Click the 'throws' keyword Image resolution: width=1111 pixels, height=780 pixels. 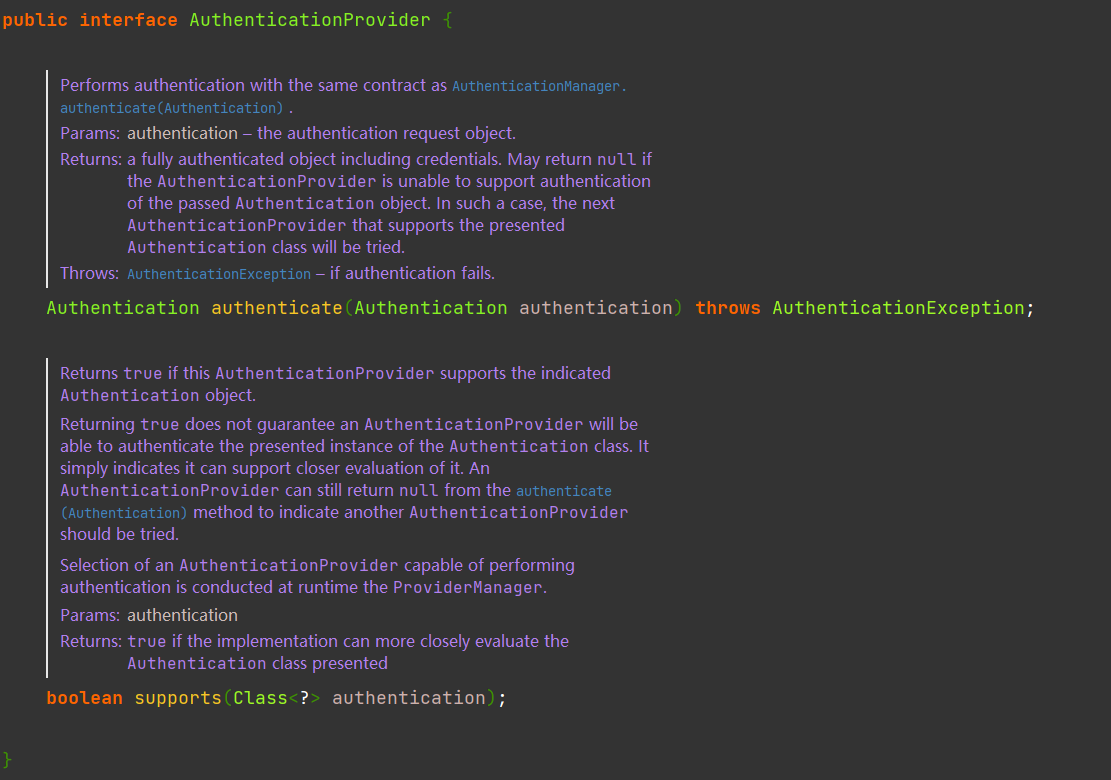[728, 308]
